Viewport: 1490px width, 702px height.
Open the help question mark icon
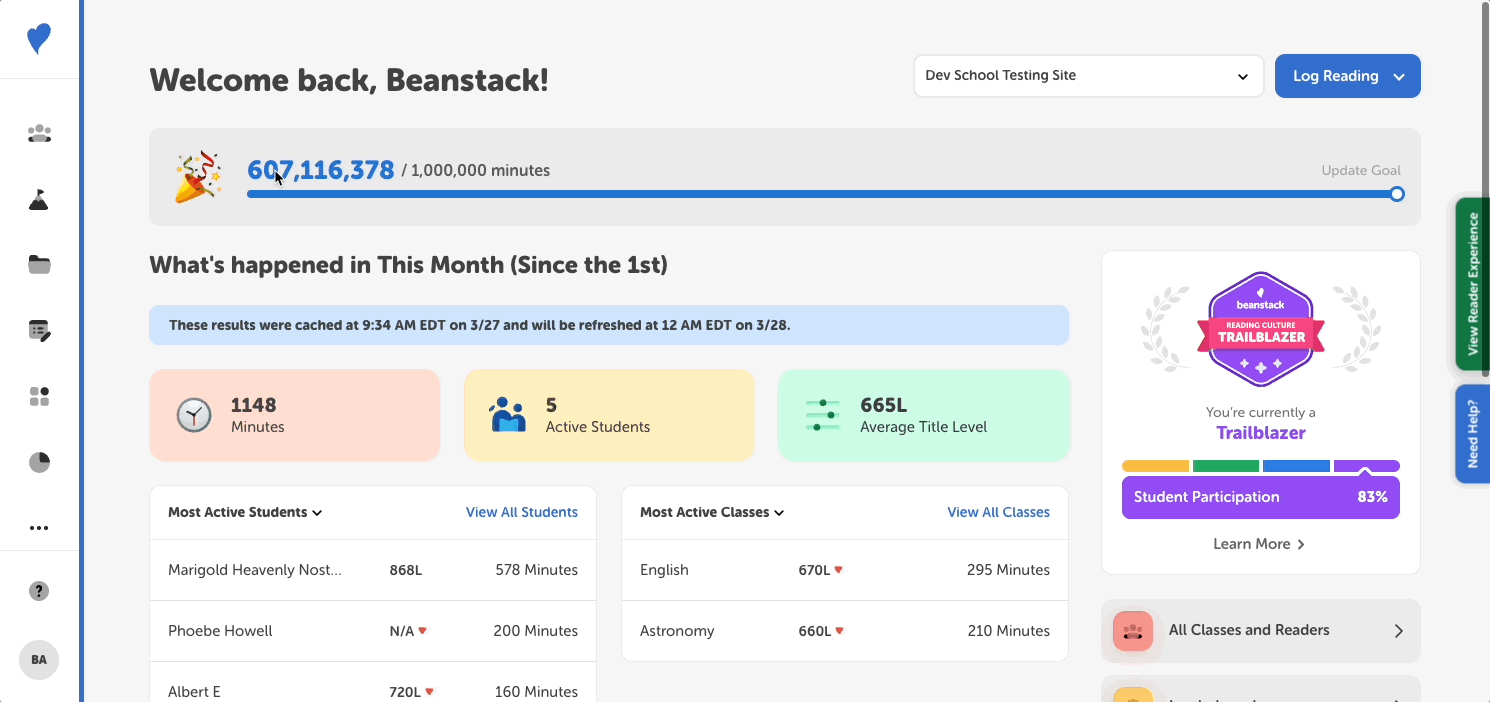(39, 591)
